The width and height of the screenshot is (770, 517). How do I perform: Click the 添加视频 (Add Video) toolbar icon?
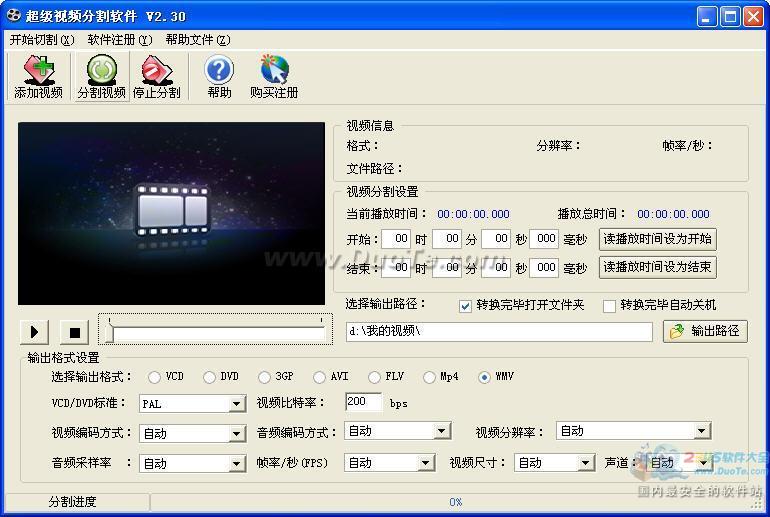(38, 76)
